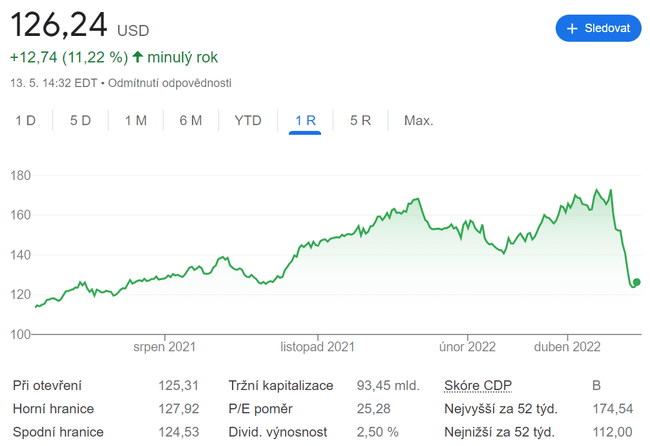
Task: Select the 5 D chart range tab
Action: pos(80,121)
